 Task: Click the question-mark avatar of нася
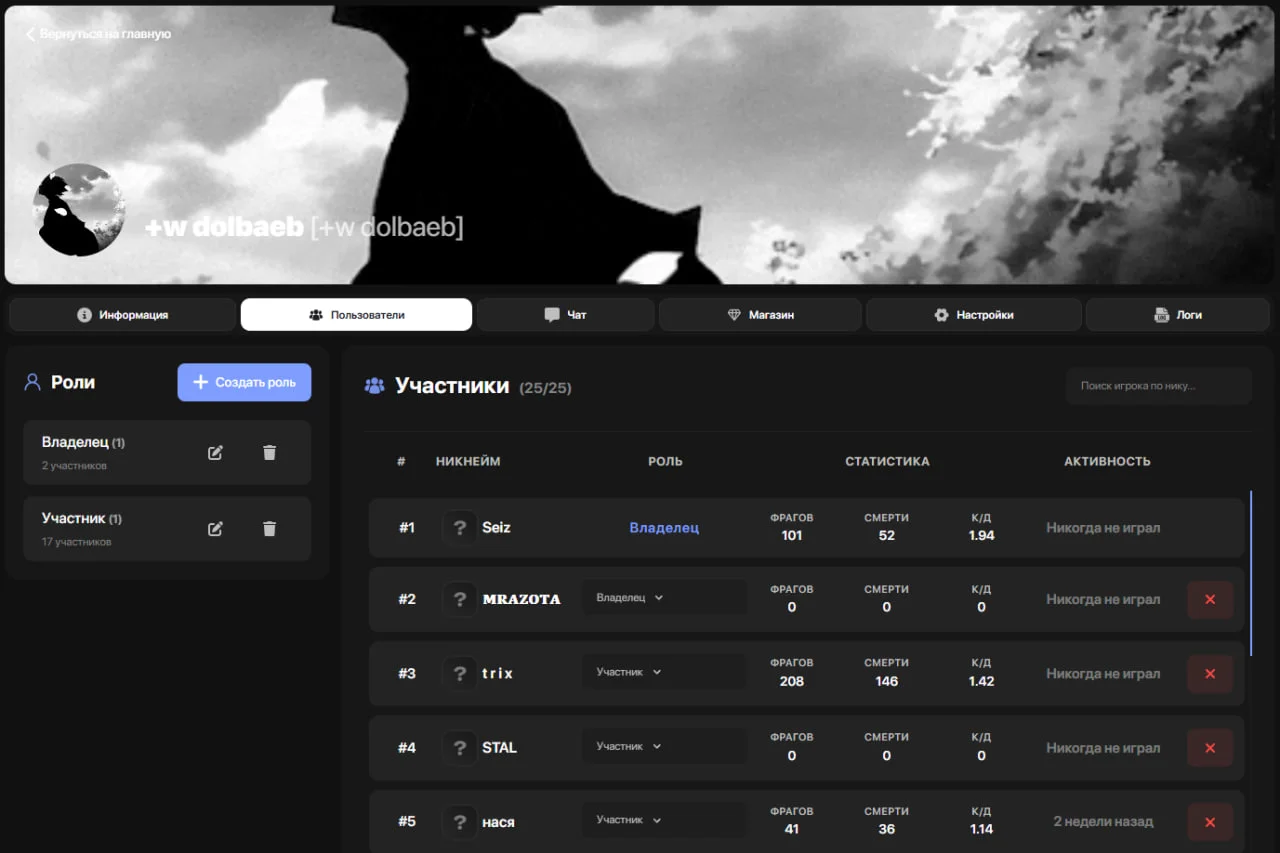(460, 821)
